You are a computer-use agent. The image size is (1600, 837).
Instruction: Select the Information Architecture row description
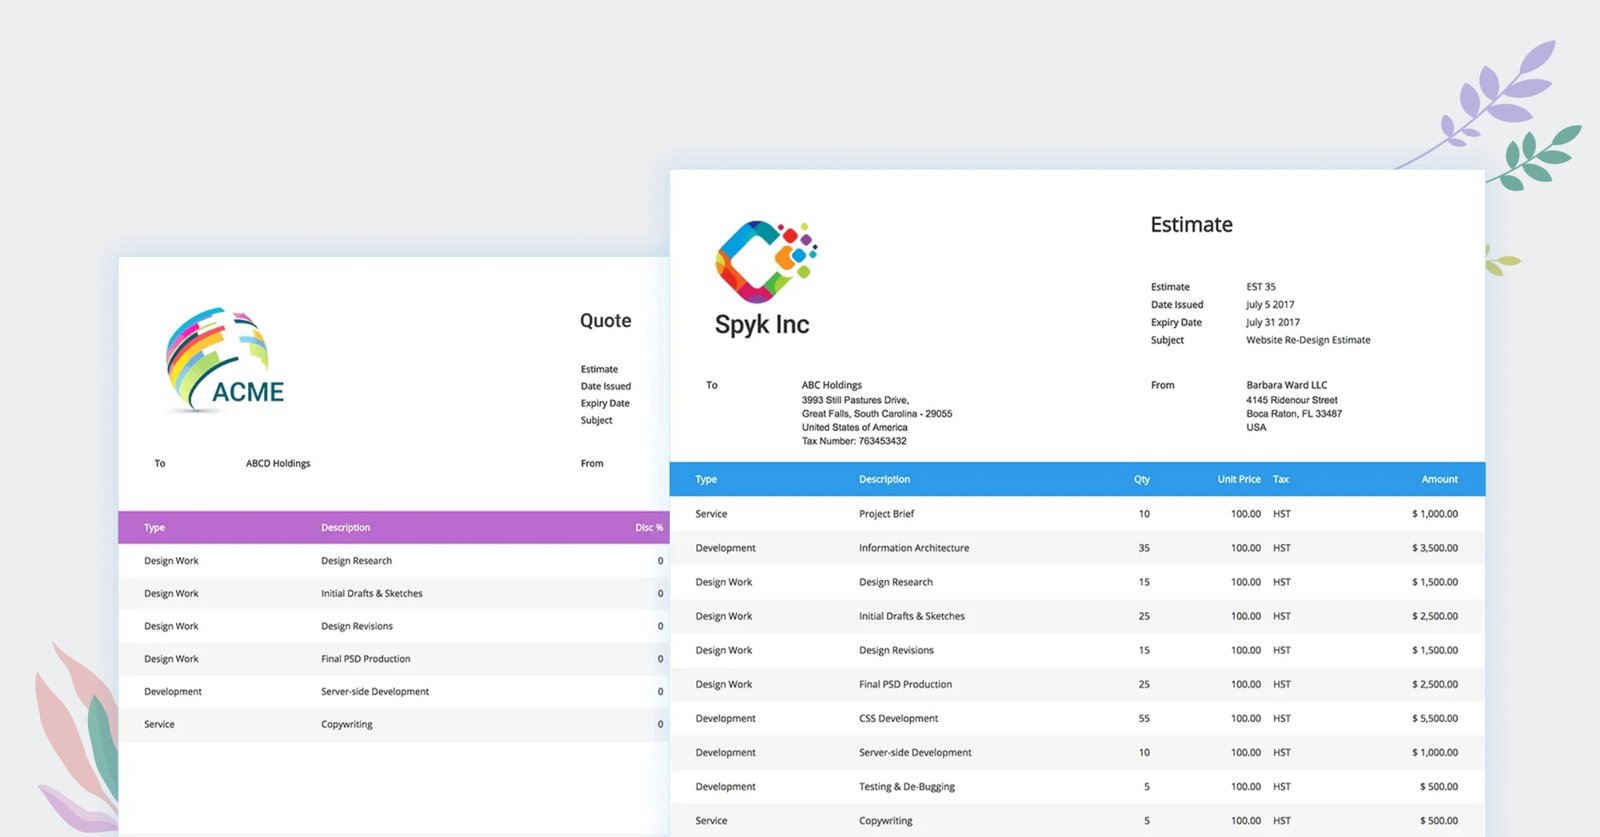[913, 548]
